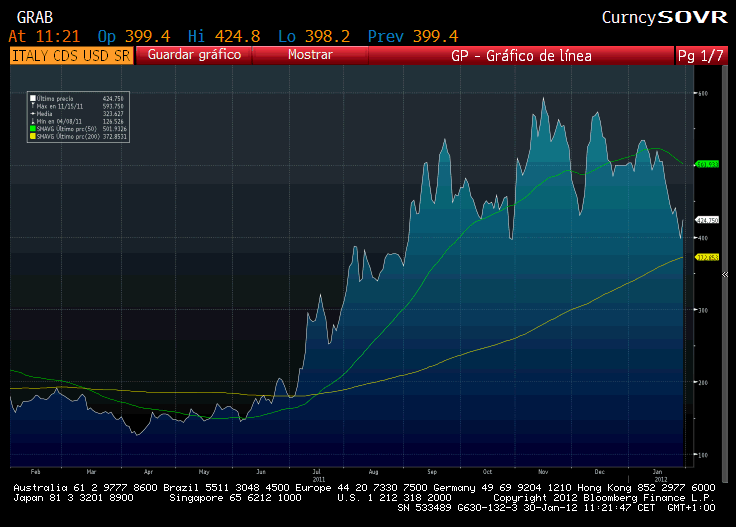Click the Apr label on the date axis
The height and width of the screenshot is (527, 736).
click(148, 472)
